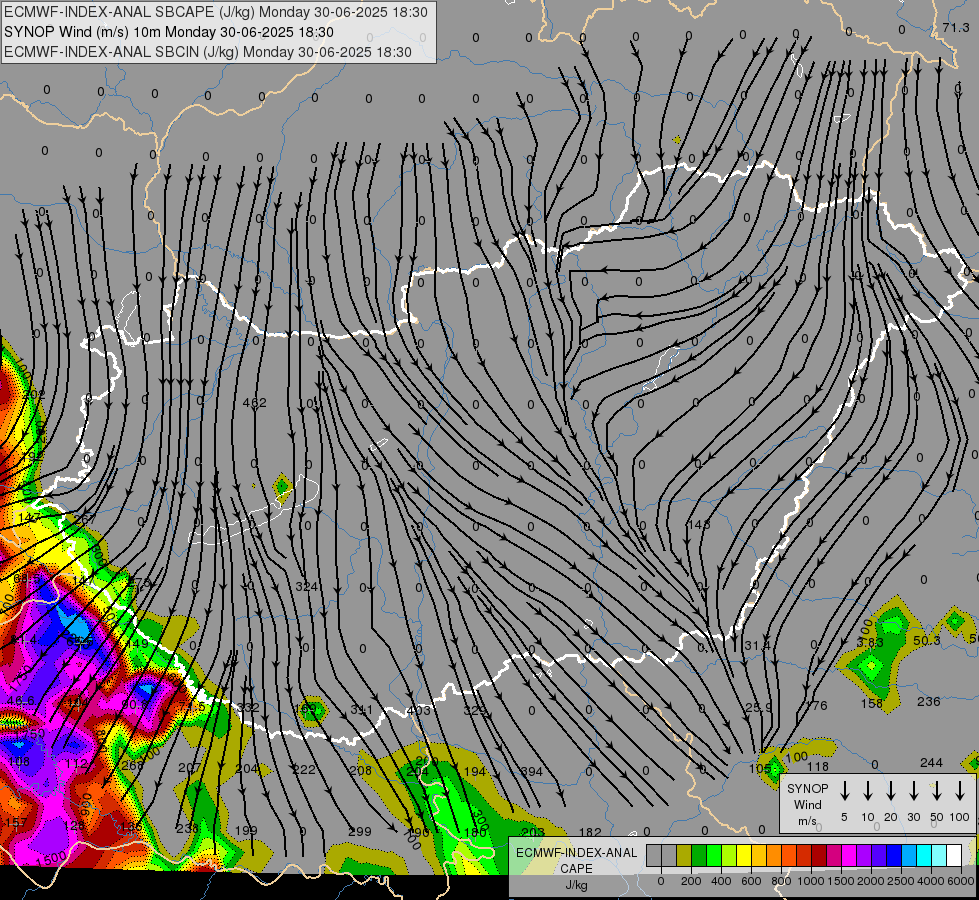The image size is (979, 900).
Task: Click the 30 m/s wind arrow in legend
Action: (913, 791)
